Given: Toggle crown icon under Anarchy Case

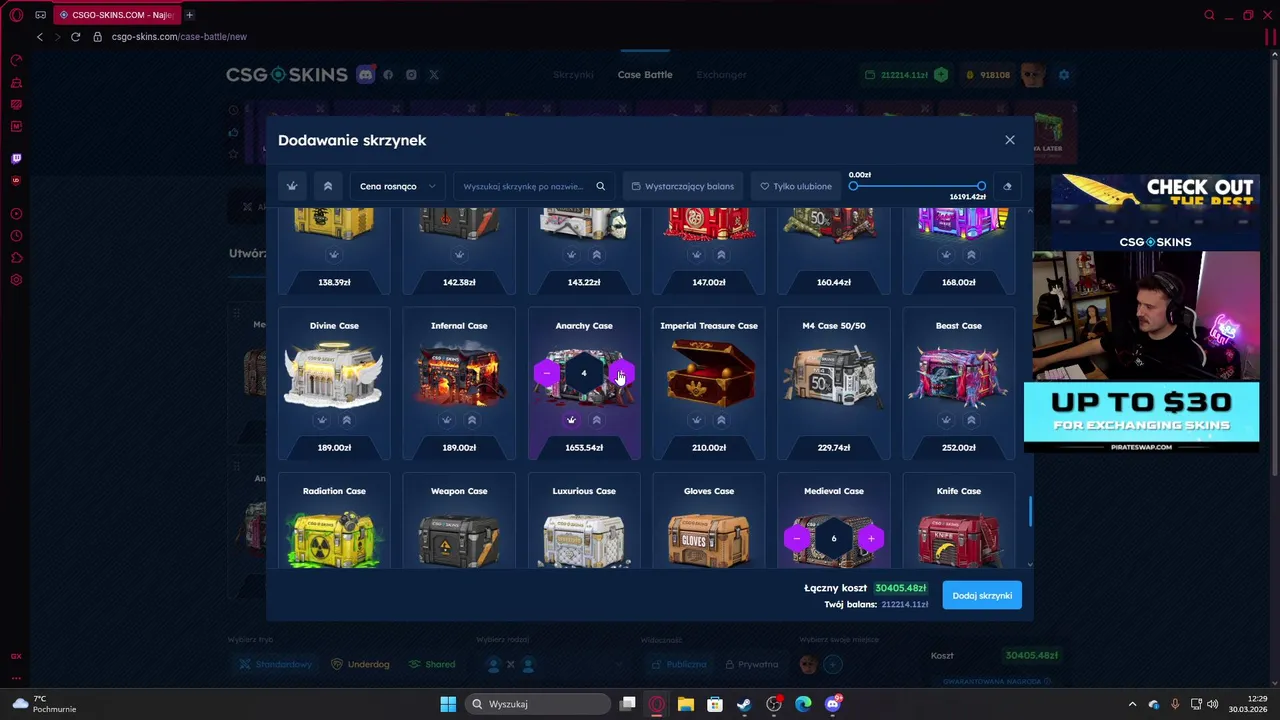Looking at the screenshot, I should (571, 420).
